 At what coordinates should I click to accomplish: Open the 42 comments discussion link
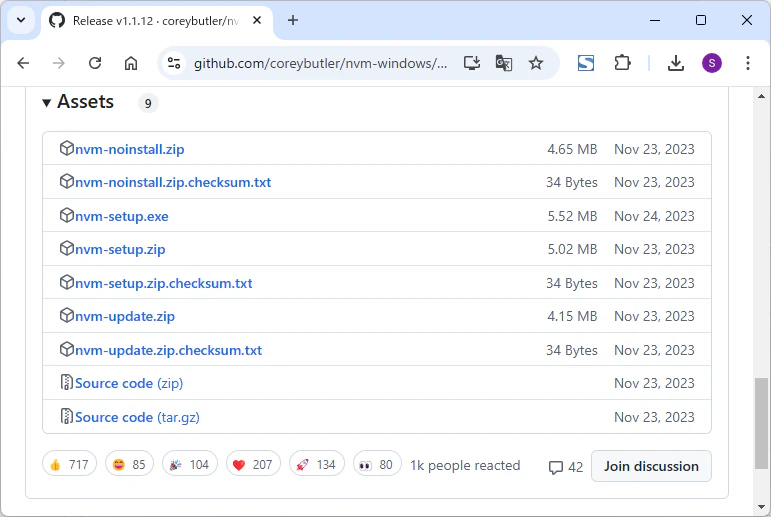tap(565, 467)
